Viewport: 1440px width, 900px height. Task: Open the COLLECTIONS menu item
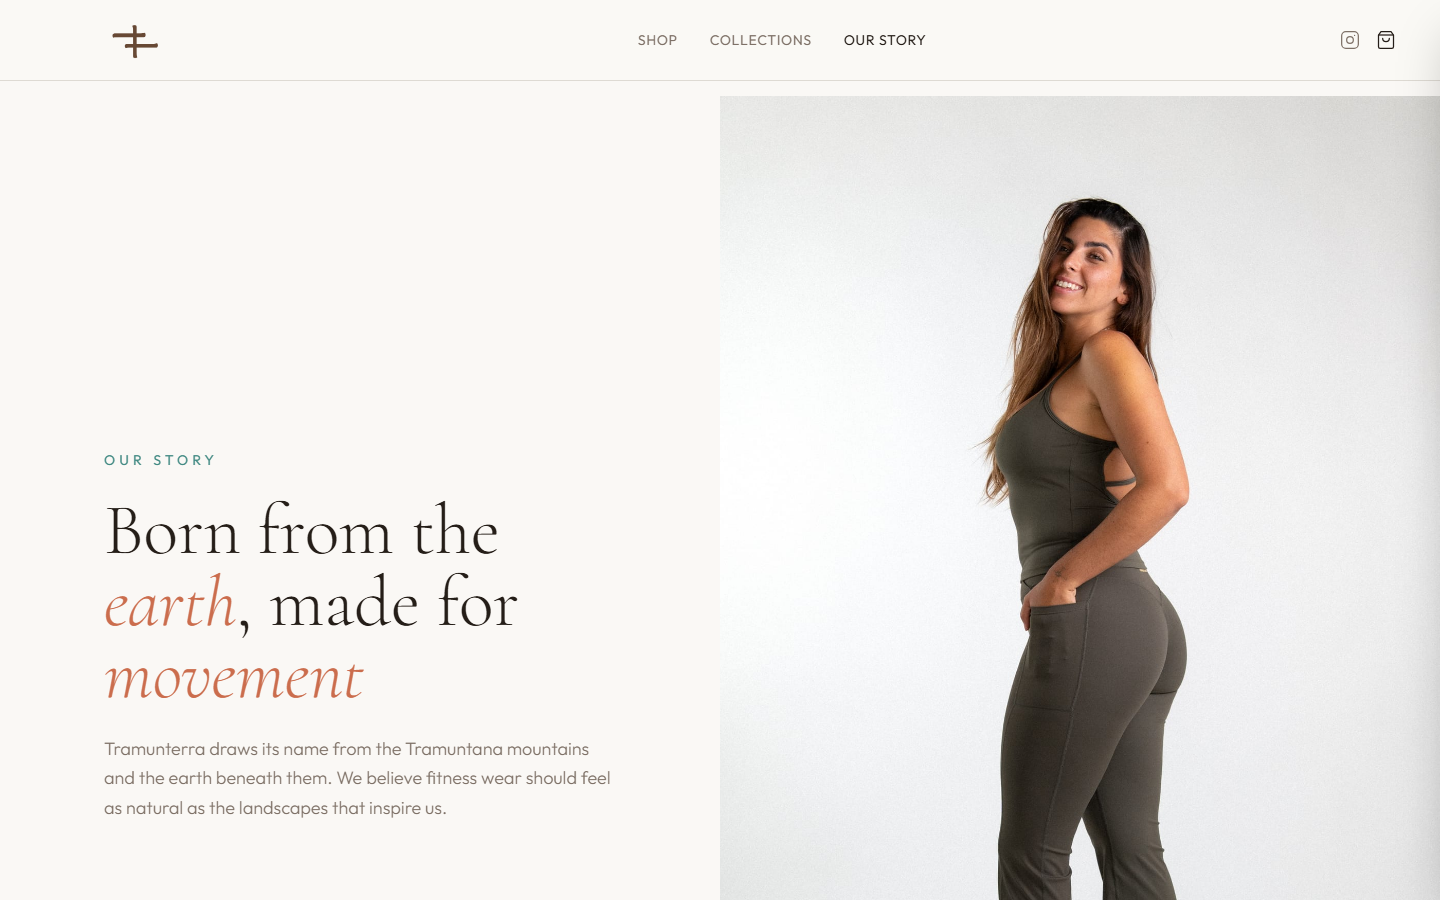pos(760,40)
